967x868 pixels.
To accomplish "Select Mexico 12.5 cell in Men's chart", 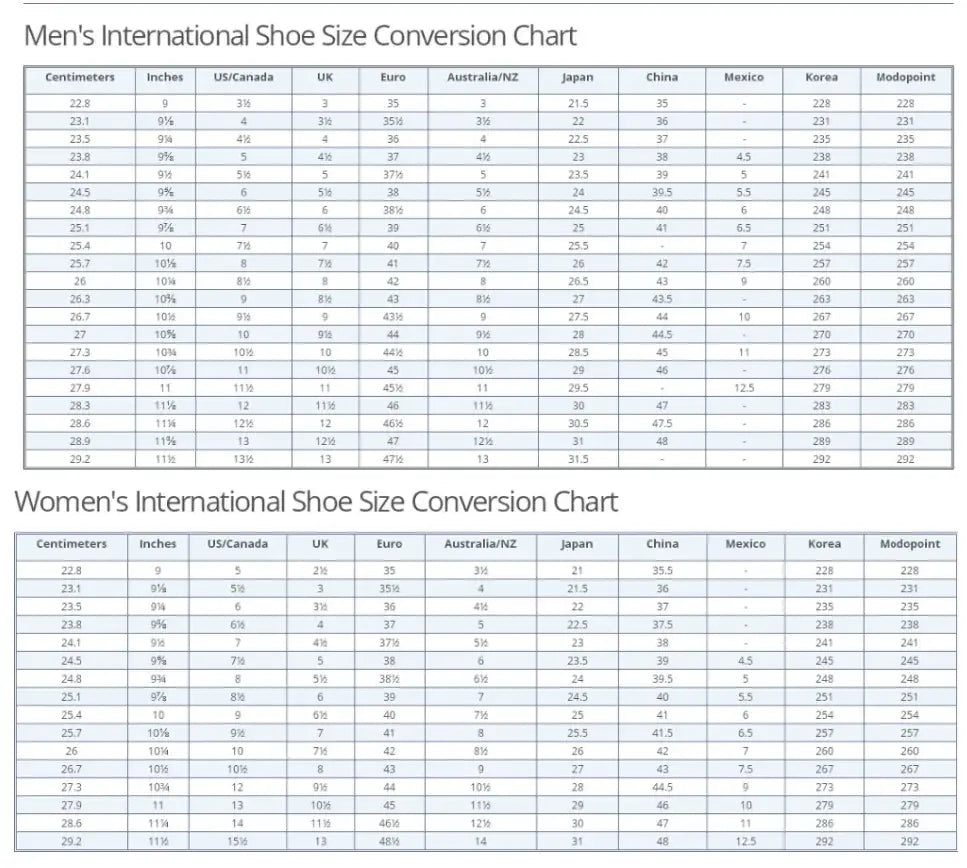I will tap(744, 389).
